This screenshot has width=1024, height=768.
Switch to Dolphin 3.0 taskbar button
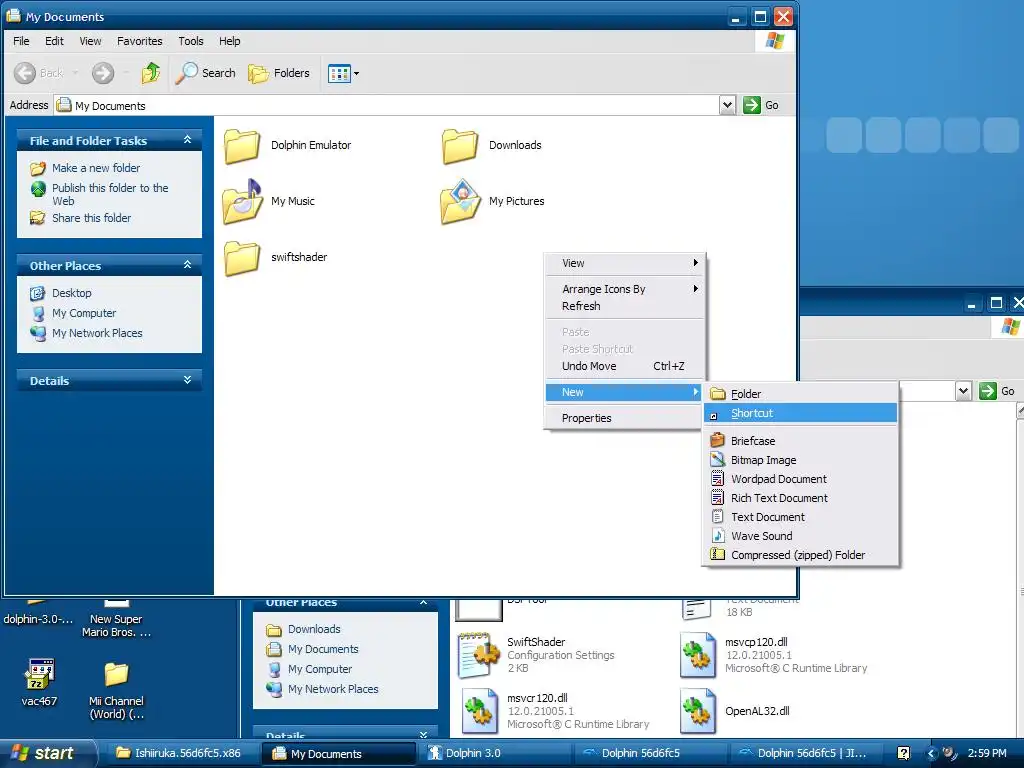[496, 753]
